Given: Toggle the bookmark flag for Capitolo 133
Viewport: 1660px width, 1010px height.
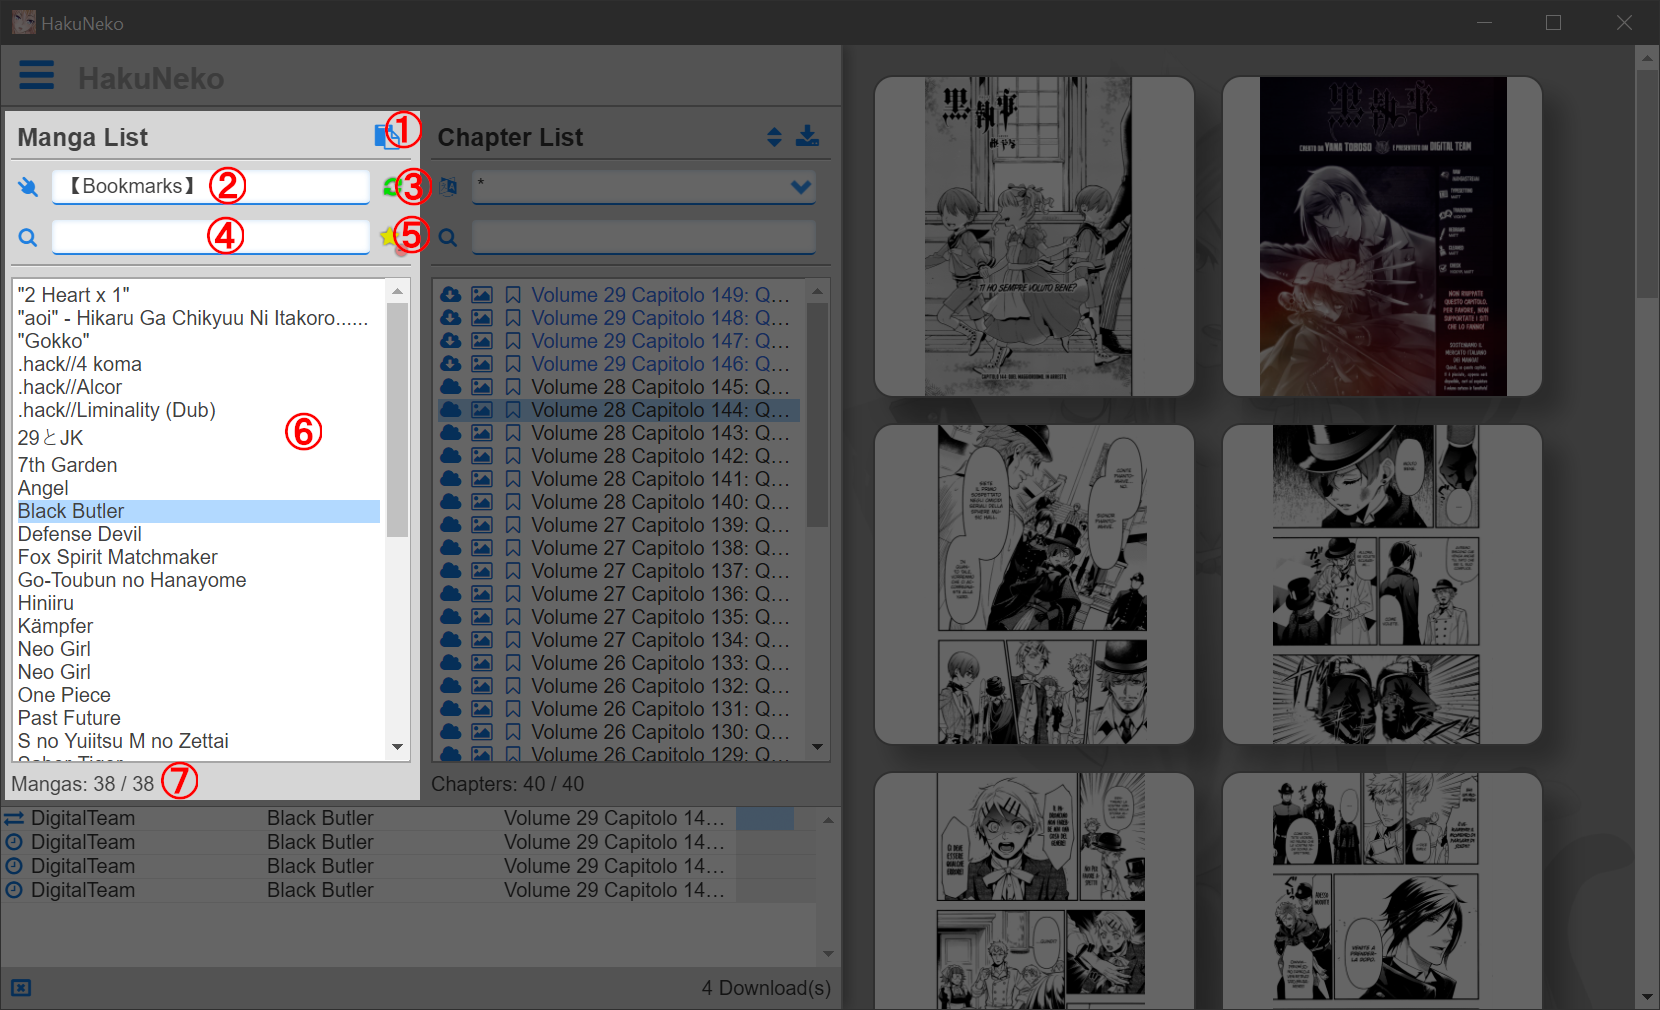Looking at the screenshot, I should pos(513,663).
